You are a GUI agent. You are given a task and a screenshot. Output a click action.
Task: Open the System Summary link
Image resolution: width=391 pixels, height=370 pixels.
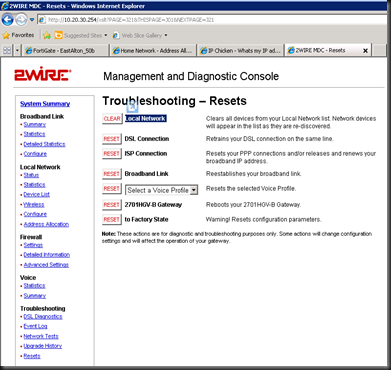pyautogui.click(x=45, y=104)
